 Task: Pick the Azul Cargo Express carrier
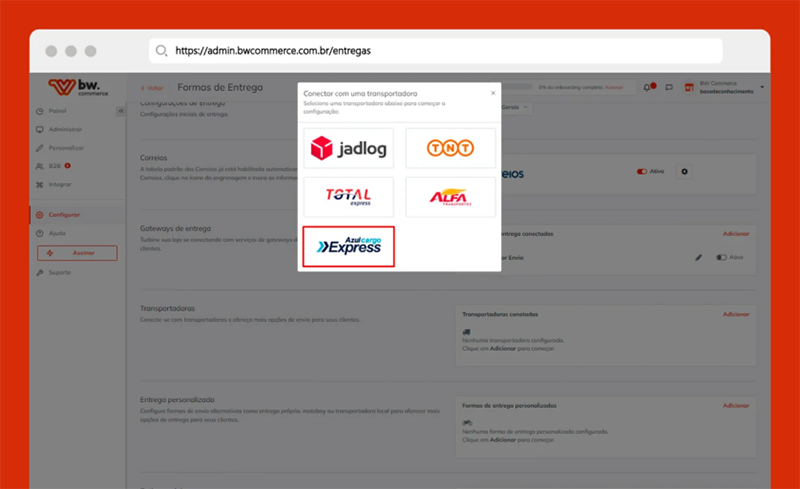pyautogui.click(x=348, y=247)
